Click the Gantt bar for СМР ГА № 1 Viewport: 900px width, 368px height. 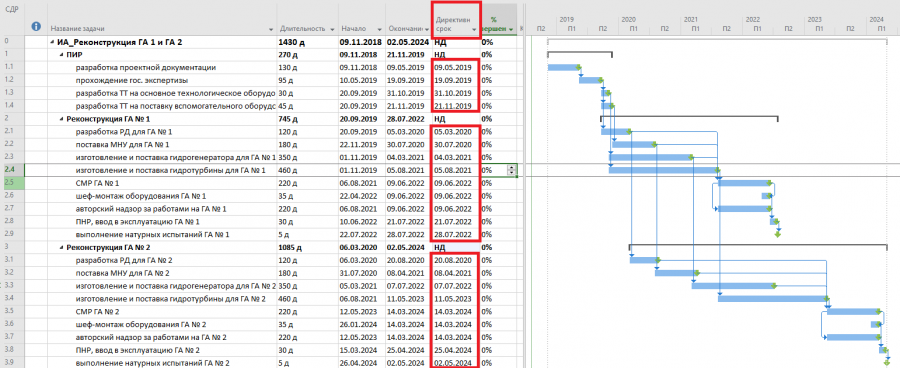(744, 183)
